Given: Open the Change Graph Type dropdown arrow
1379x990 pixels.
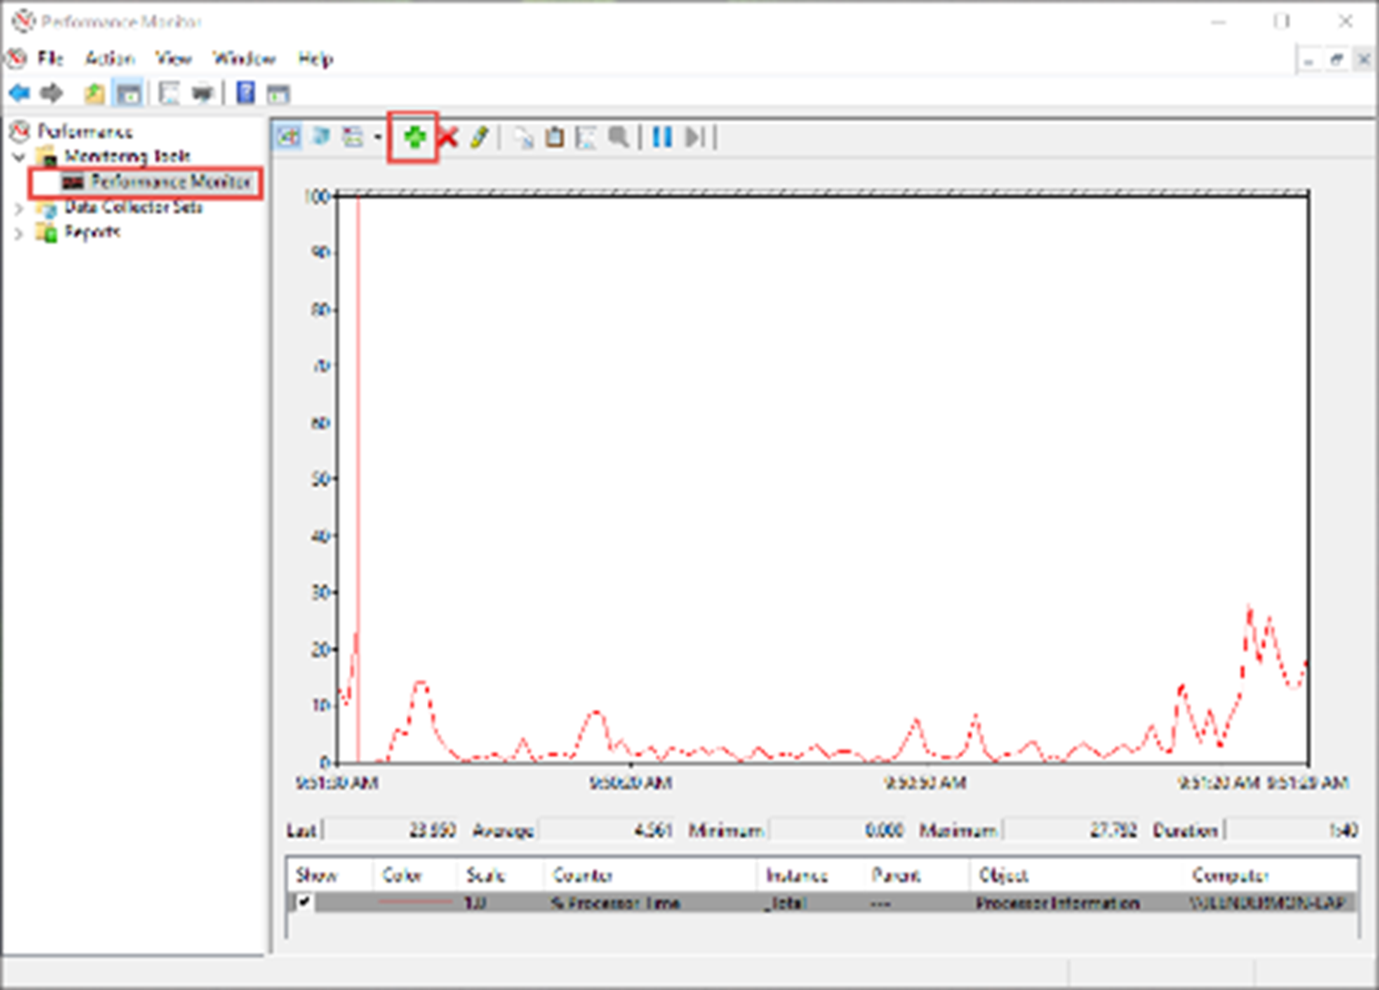Looking at the screenshot, I should (x=378, y=137).
